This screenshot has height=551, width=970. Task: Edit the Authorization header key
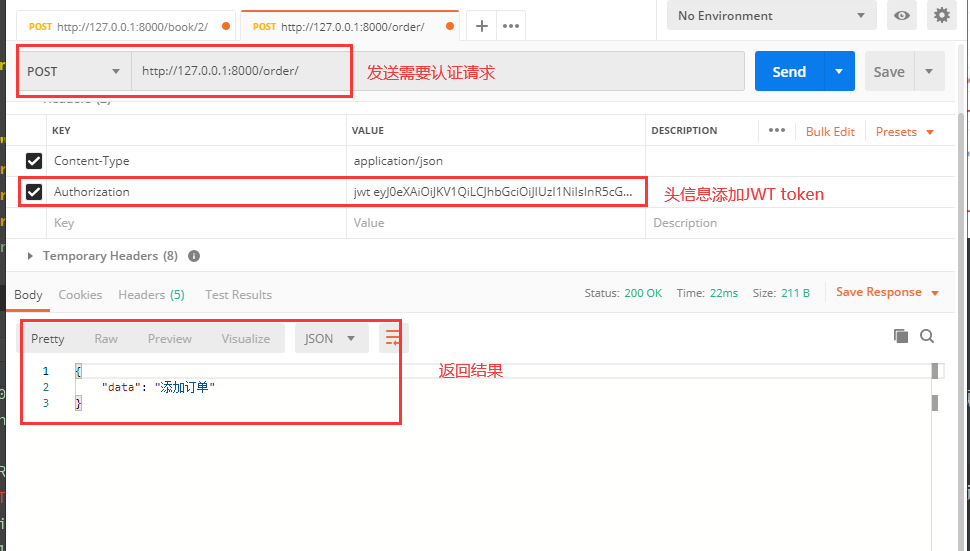[196, 192]
